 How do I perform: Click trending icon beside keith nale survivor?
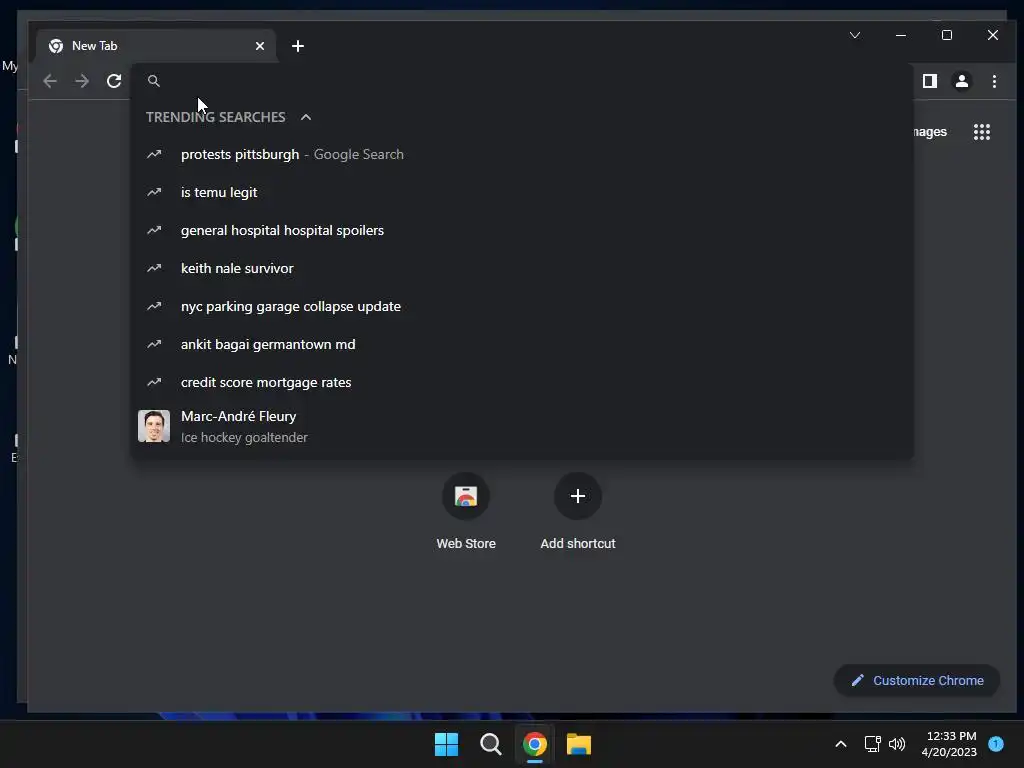(x=154, y=268)
